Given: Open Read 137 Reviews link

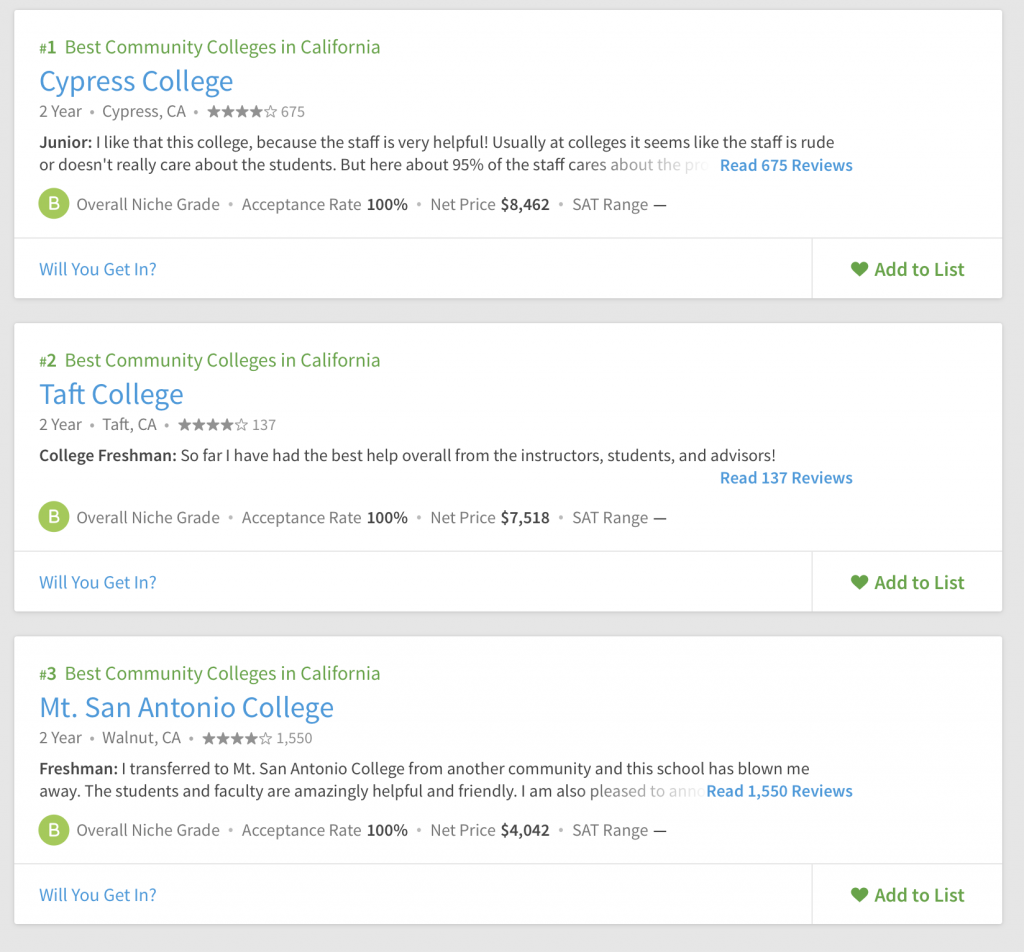Looking at the screenshot, I should (x=786, y=478).
